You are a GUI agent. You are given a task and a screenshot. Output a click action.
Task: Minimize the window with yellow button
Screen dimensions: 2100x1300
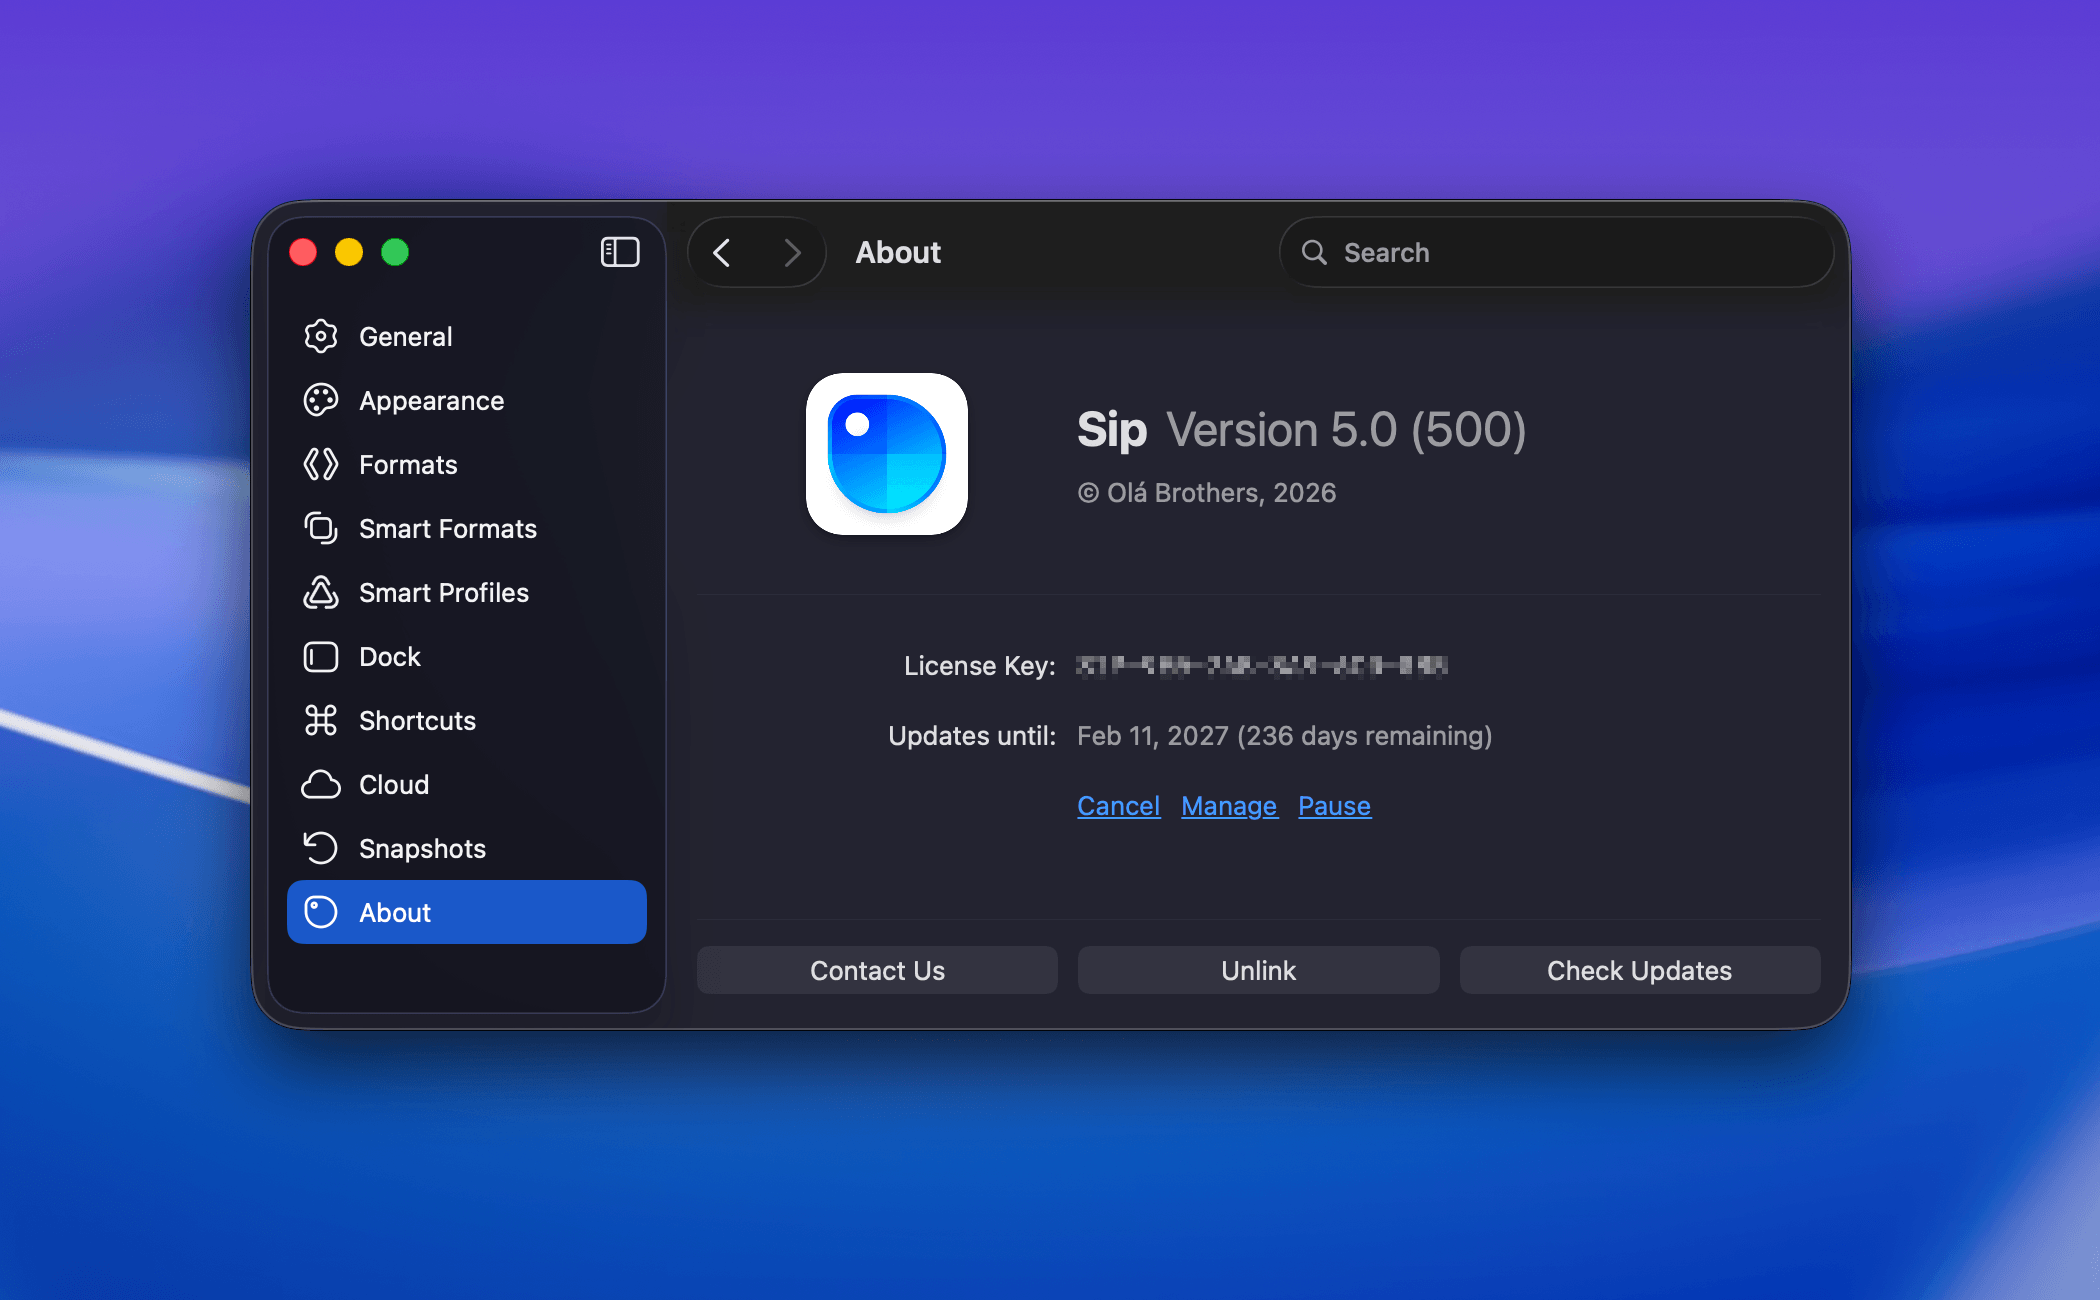(x=349, y=252)
